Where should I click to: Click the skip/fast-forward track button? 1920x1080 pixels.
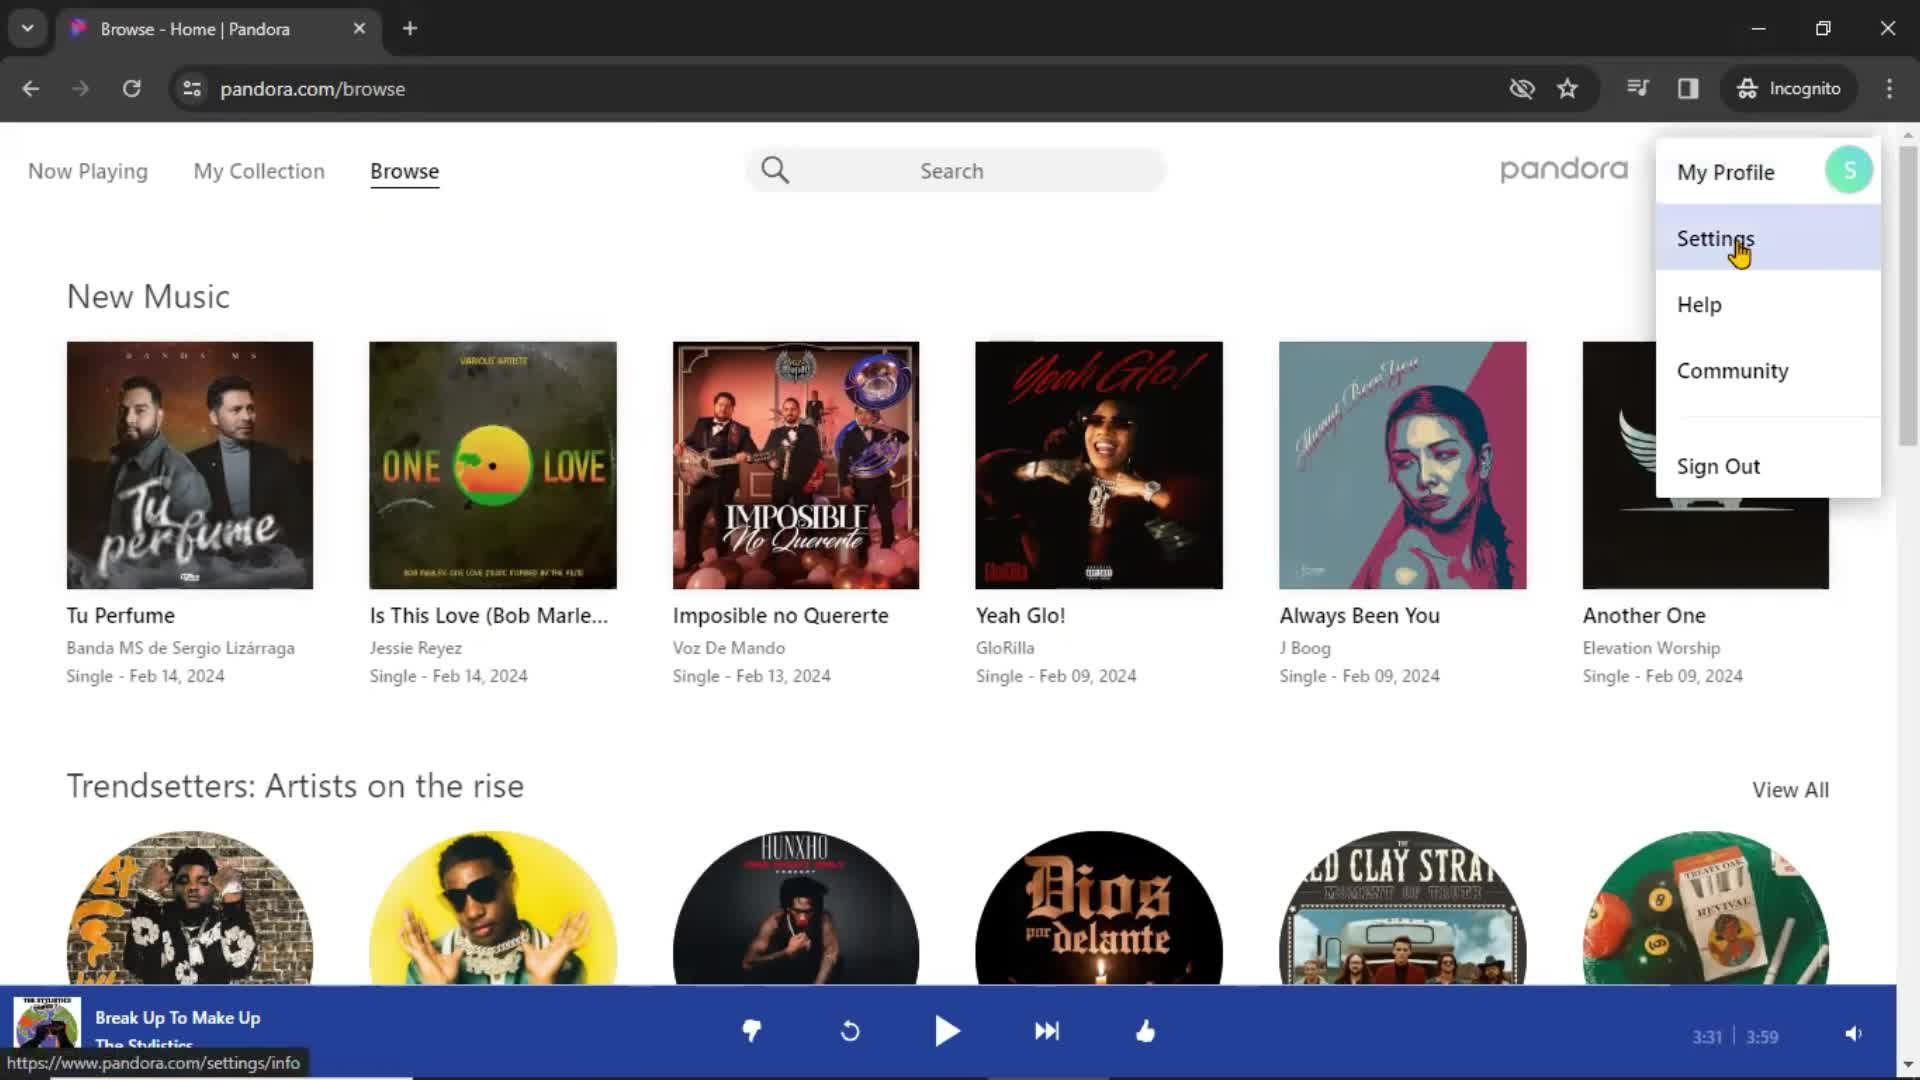click(x=1046, y=1031)
